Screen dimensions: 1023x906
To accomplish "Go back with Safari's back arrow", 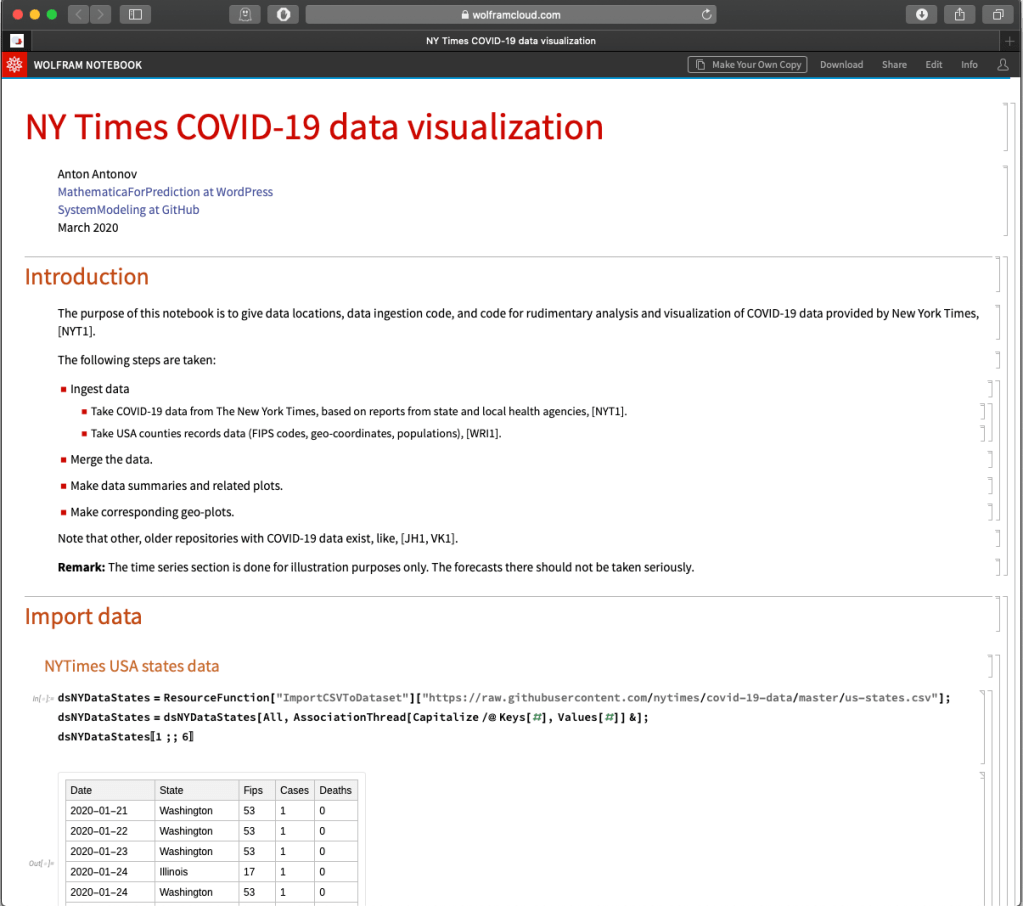I will coord(78,14).
